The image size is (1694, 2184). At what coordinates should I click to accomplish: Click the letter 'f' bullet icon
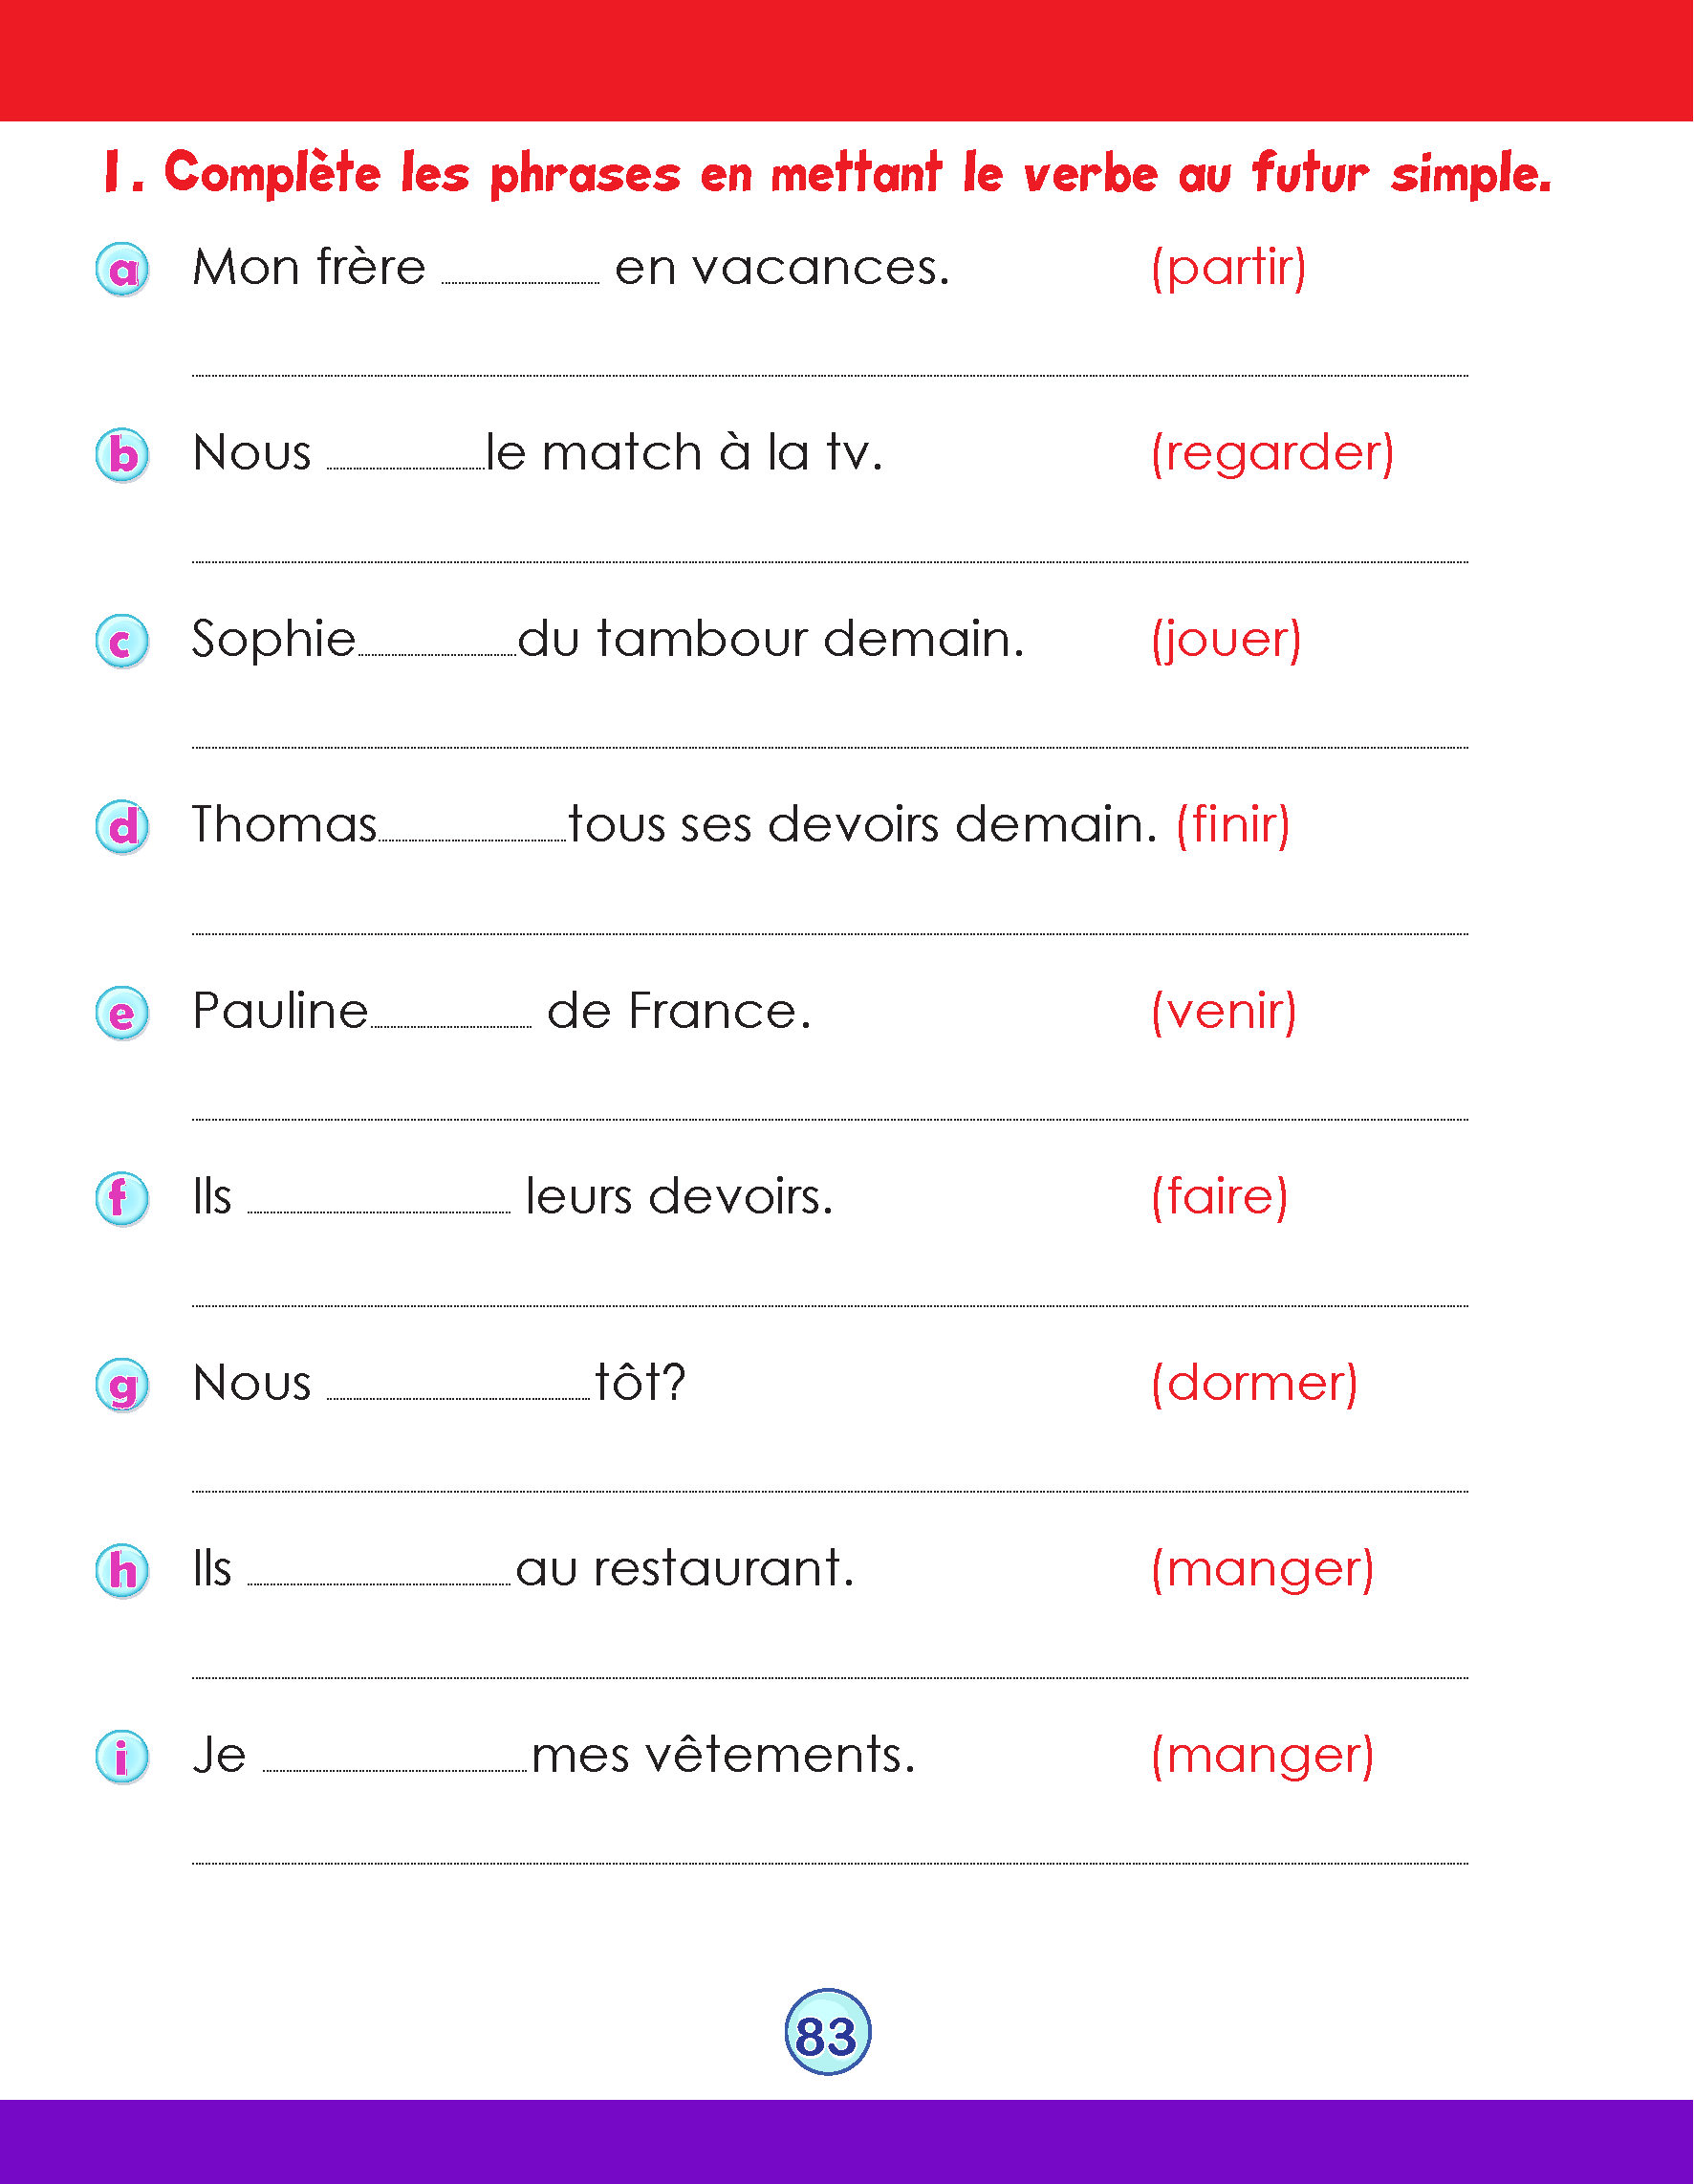click(122, 1198)
